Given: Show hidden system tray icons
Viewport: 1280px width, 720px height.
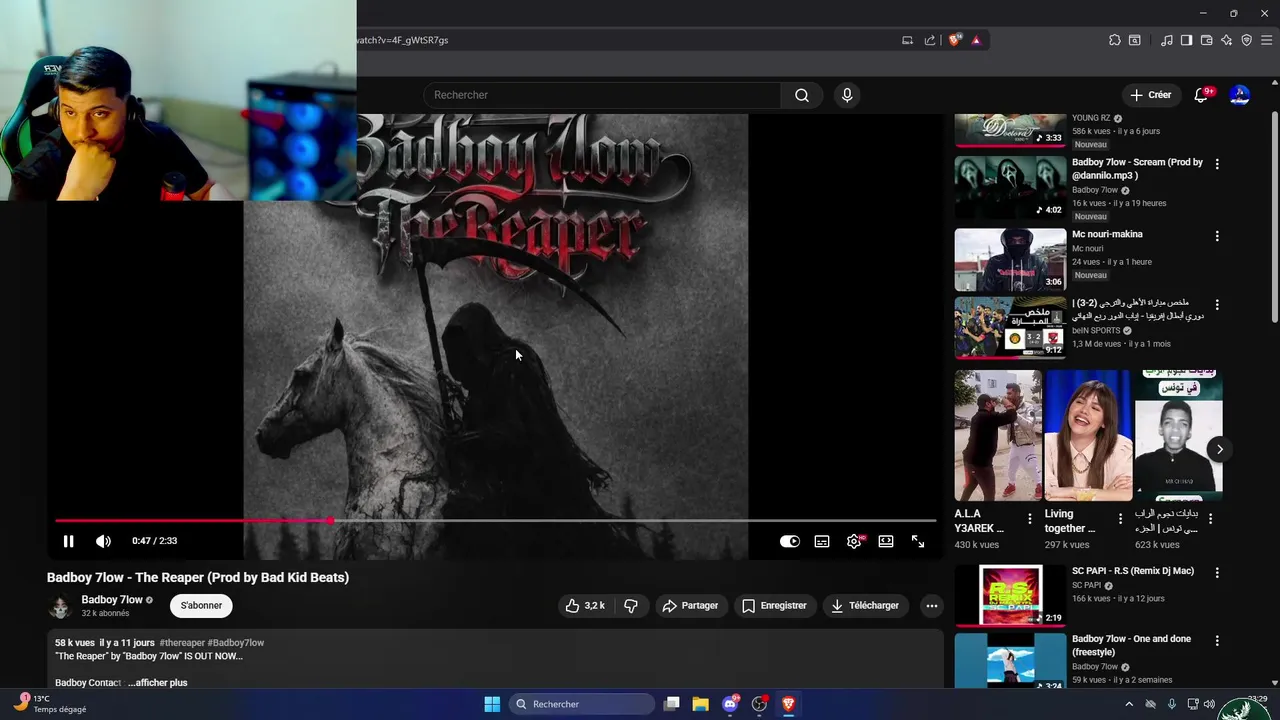Looking at the screenshot, I should (x=1129, y=704).
